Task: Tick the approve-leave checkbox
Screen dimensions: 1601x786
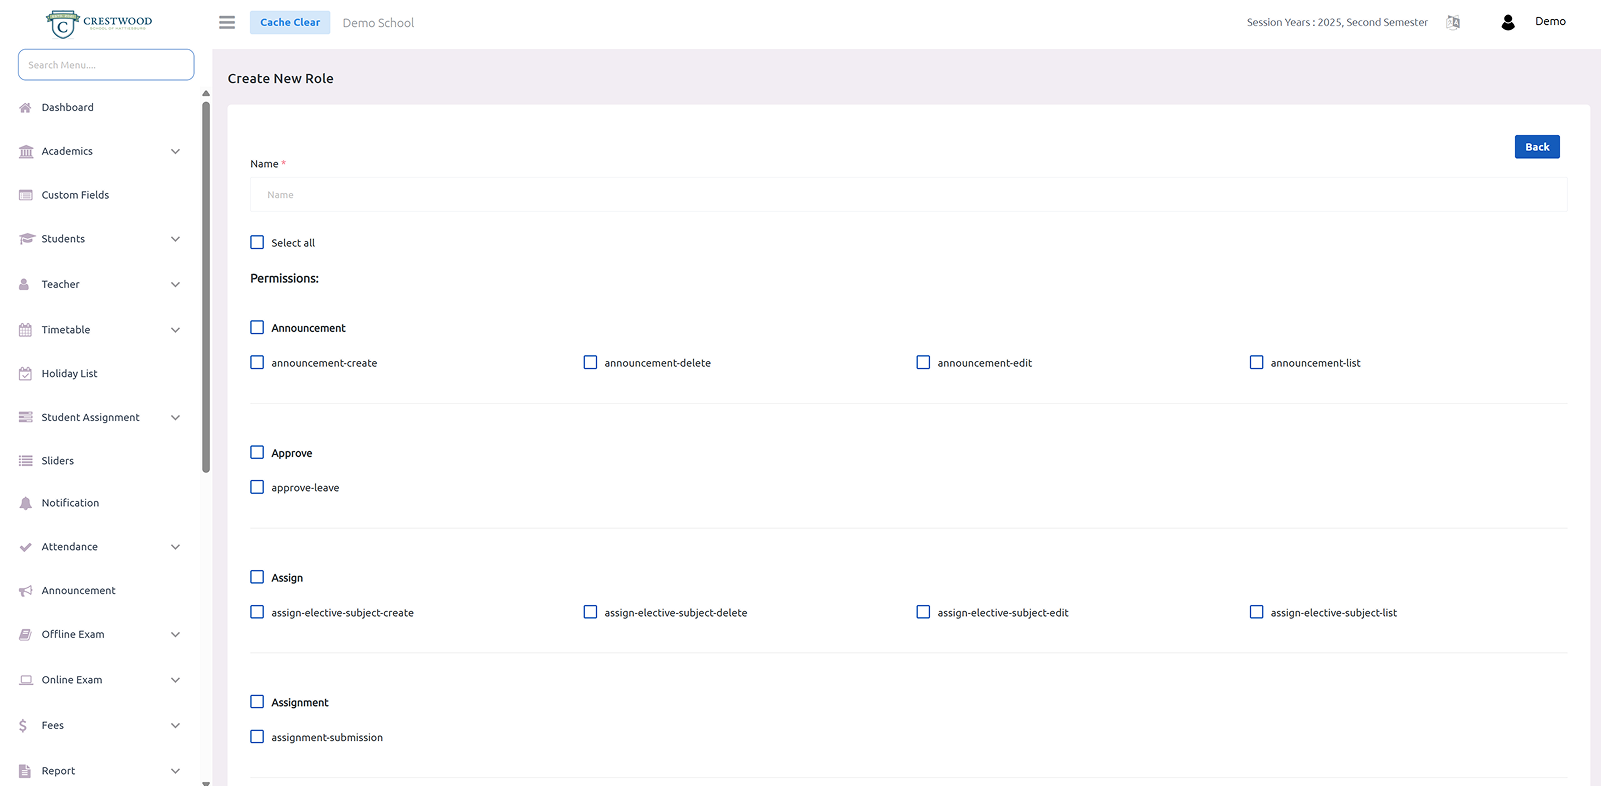Action: (x=257, y=488)
